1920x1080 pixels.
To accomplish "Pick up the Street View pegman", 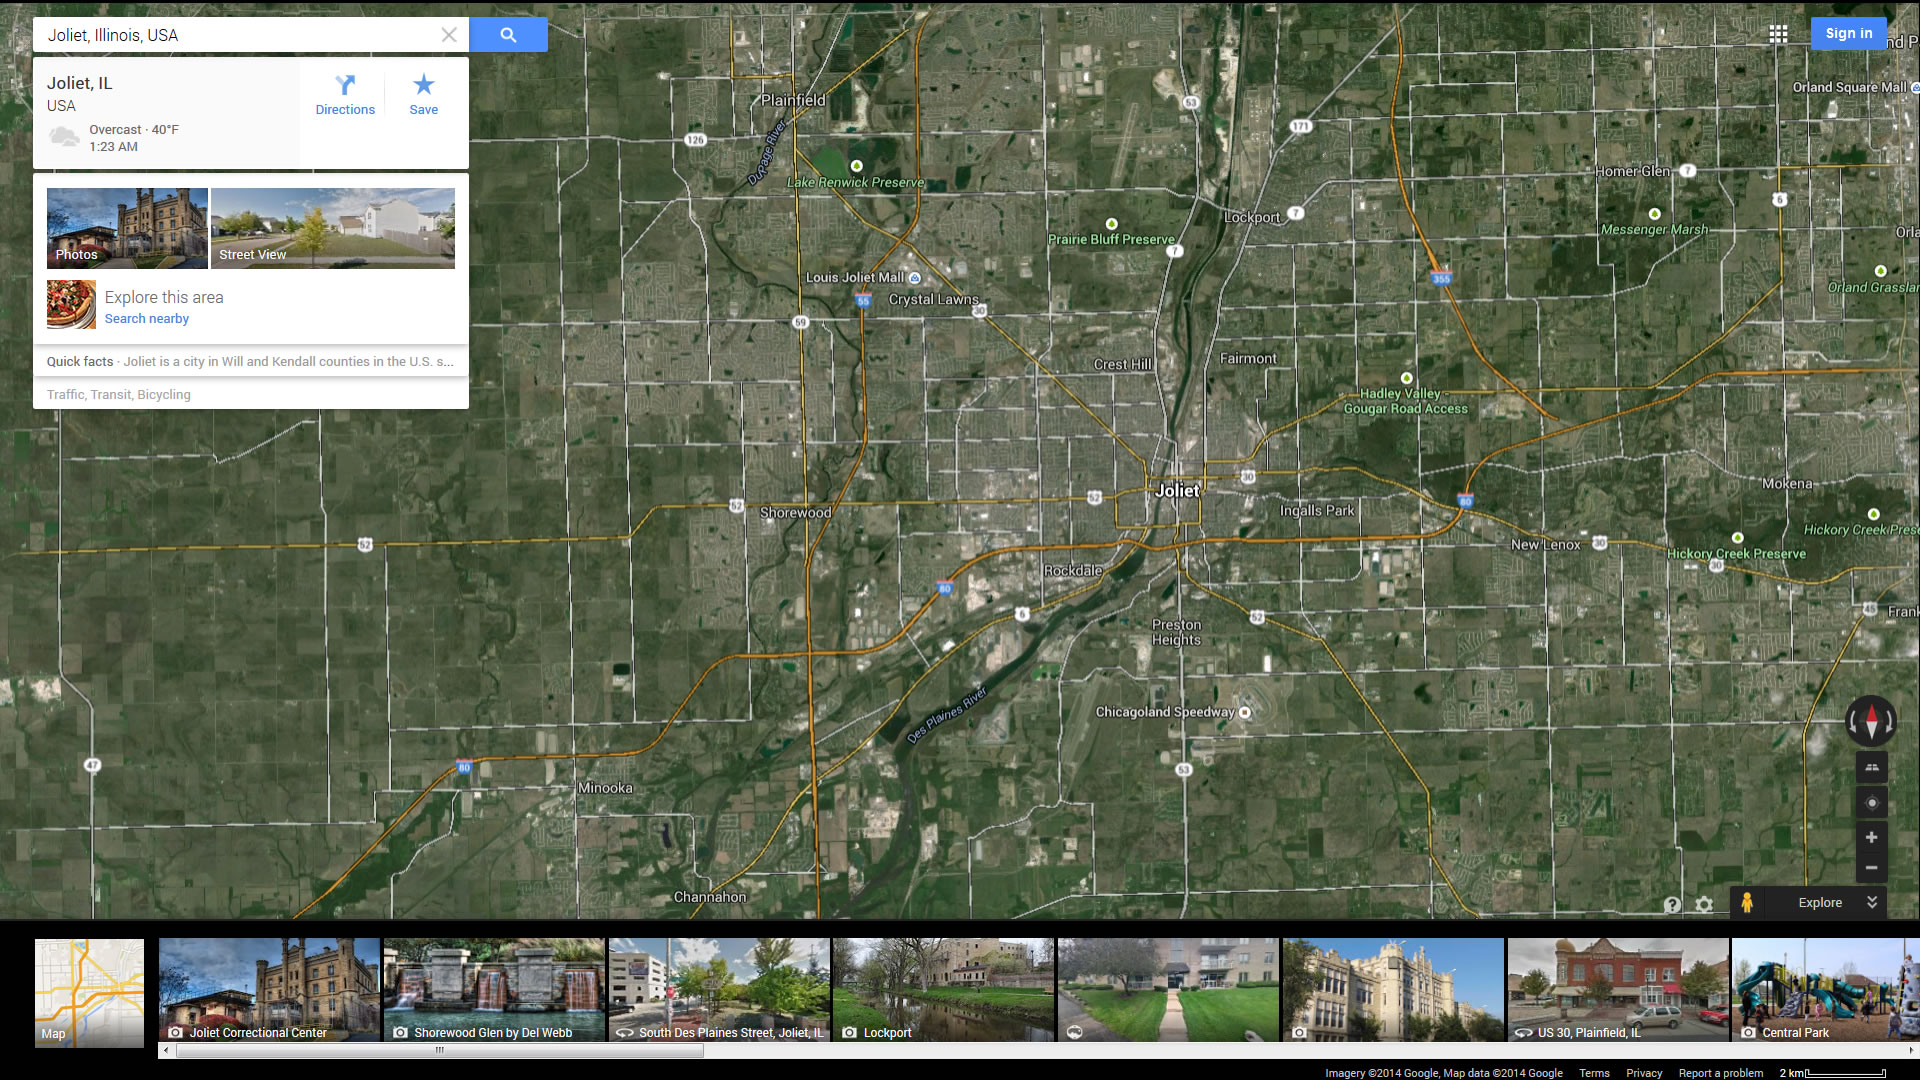I will pyautogui.click(x=1747, y=902).
